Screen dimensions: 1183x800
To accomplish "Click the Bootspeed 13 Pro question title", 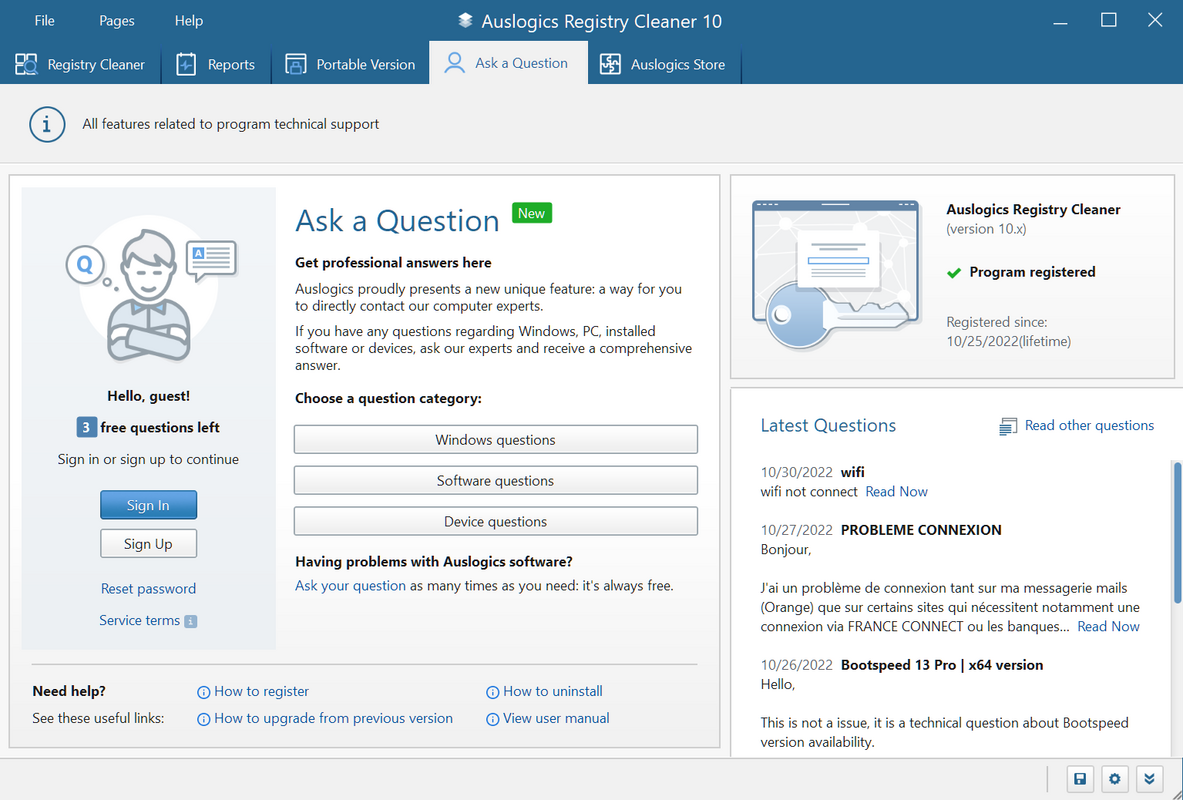I will (x=942, y=665).
